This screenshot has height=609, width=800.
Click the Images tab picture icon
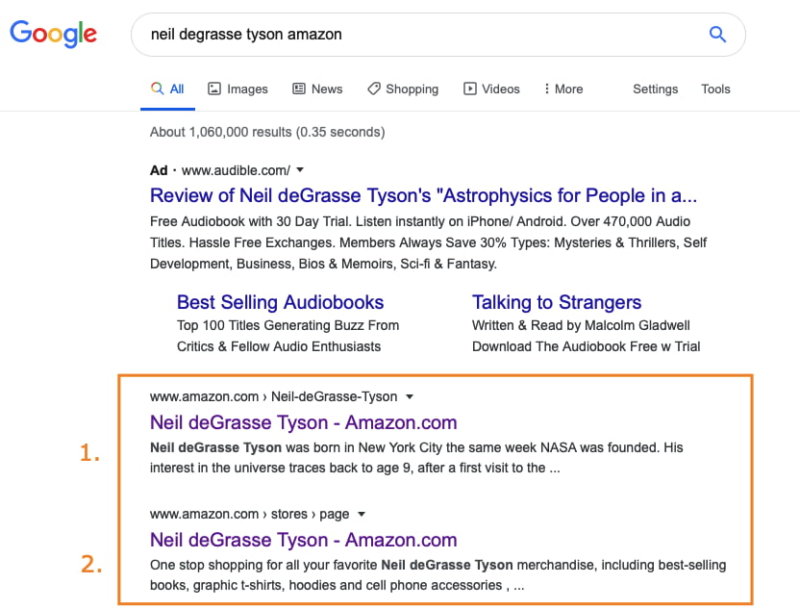pyautogui.click(x=214, y=89)
